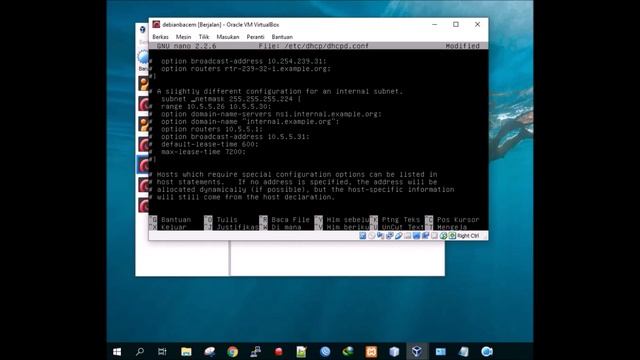Open the Mesin menu
The height and width of the screenshot is (360, 640).
183,37
